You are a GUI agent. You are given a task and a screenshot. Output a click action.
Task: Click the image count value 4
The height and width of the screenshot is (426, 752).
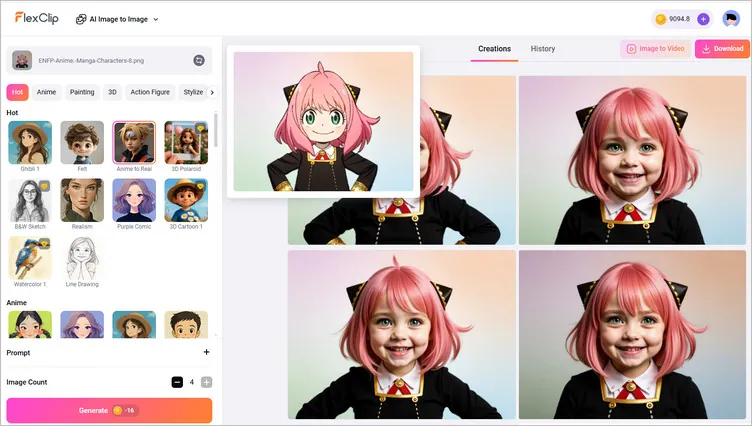[191, 382]
